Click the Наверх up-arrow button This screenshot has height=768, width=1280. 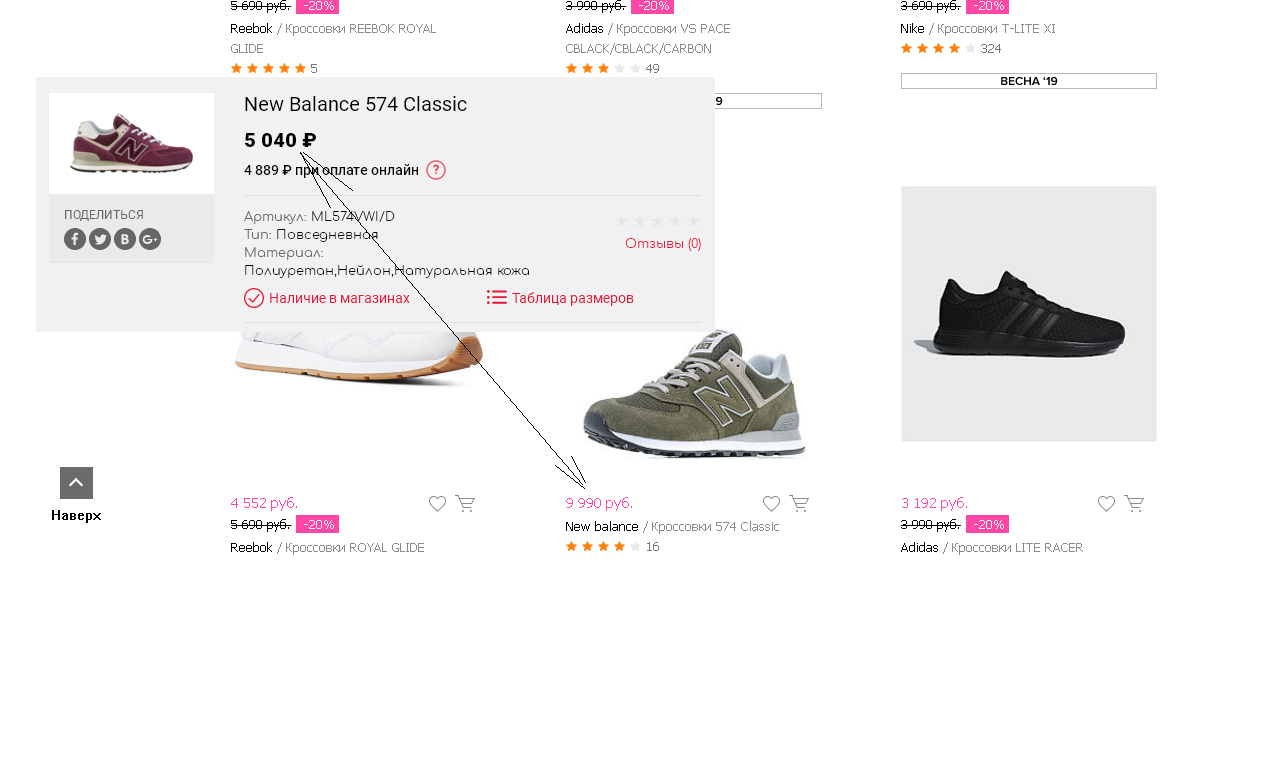click(x=76, y=483)
